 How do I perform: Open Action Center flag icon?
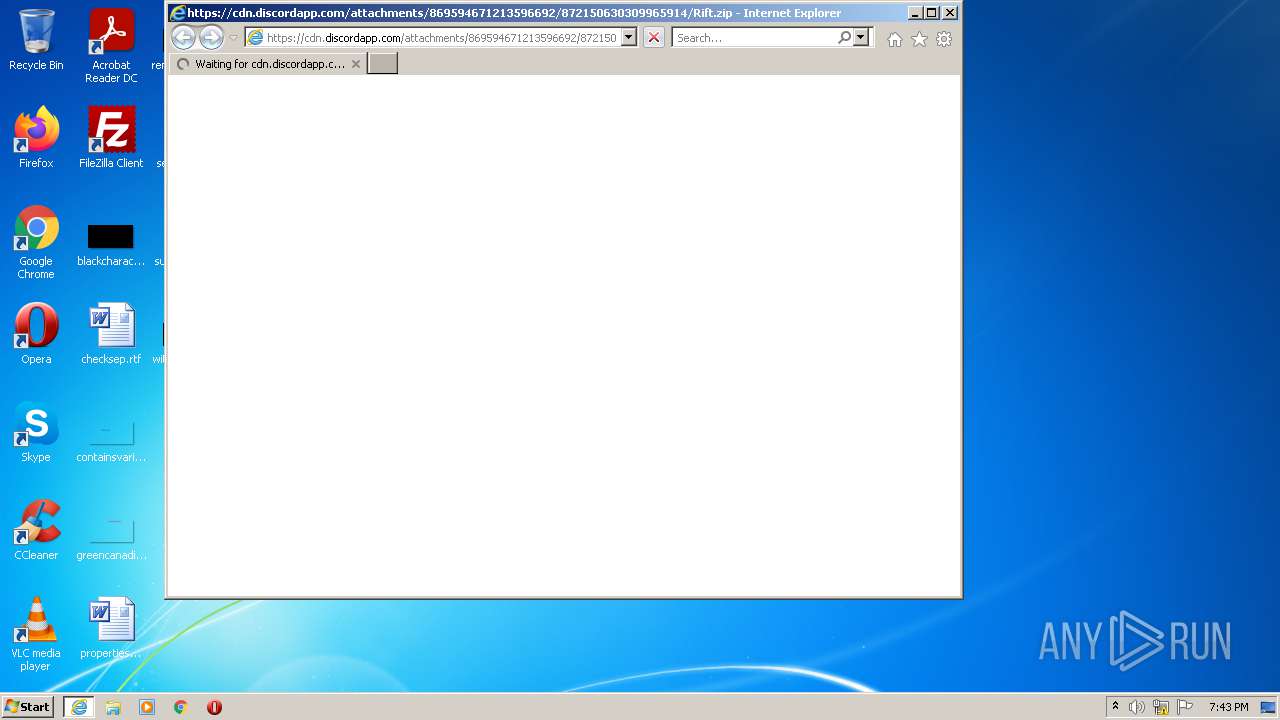1185,707
